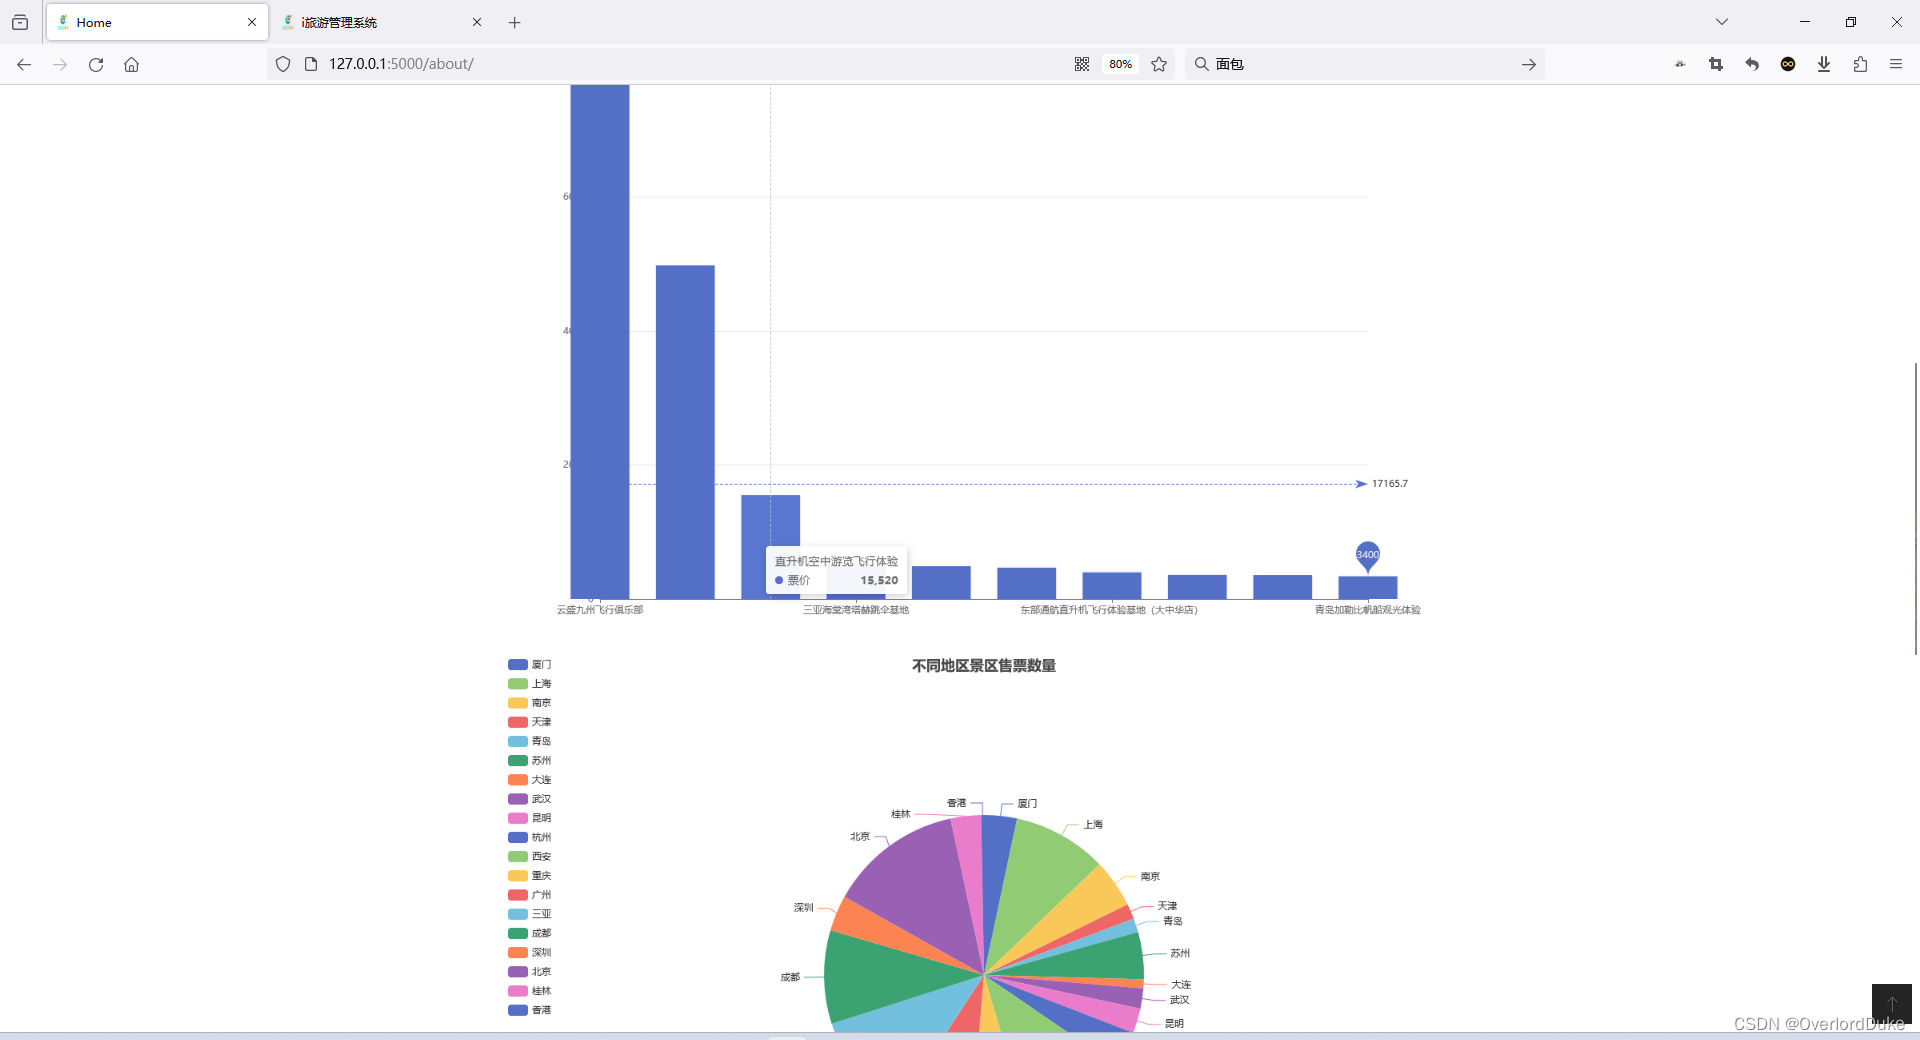Open Firefox View at top left
The width and height of the screenshot is (1920, 1040).
(x=20, y=22)
